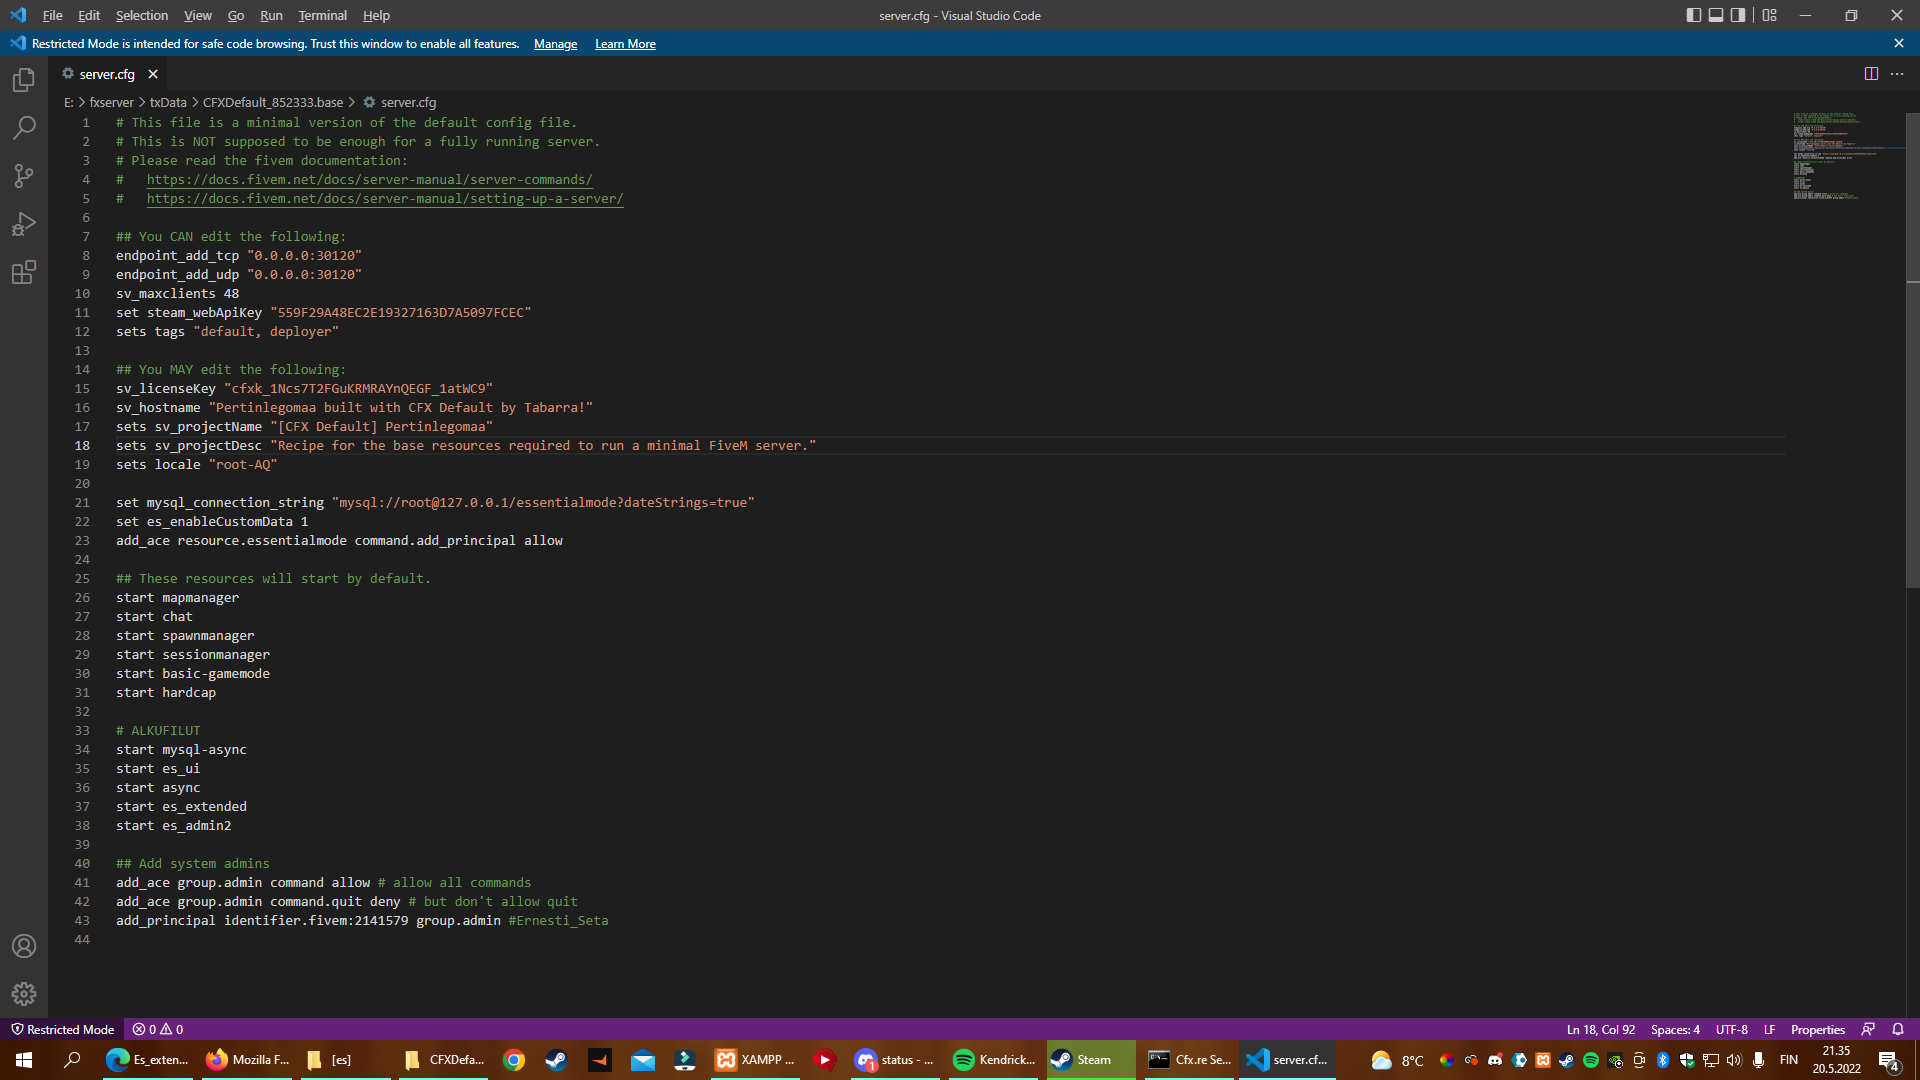Open Accounts icon in activity bar
The image size is (1920, 1080).
point(24,946)
